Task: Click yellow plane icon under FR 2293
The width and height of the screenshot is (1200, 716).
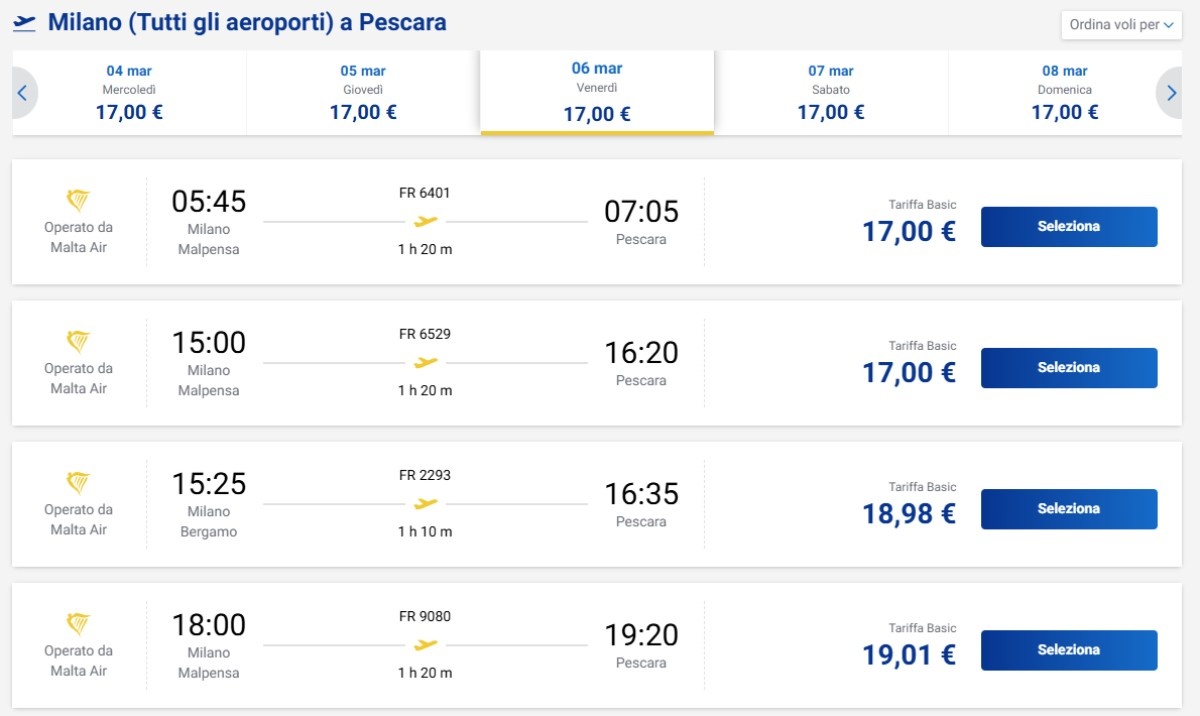Action: 426,503
